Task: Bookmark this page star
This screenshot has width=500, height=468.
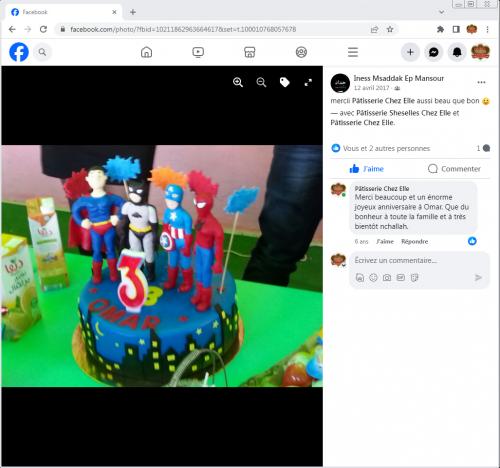Action: [390, 29]
